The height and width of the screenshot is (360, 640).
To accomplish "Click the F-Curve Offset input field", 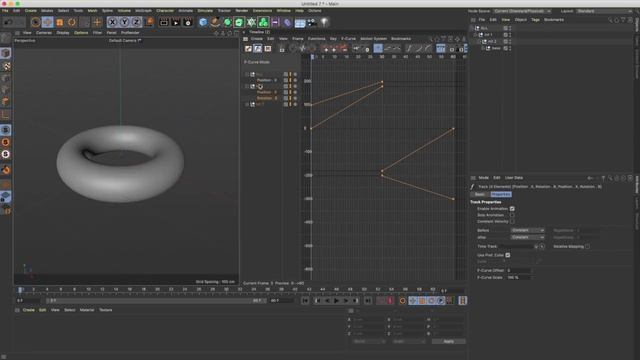I will pos(518,271).
